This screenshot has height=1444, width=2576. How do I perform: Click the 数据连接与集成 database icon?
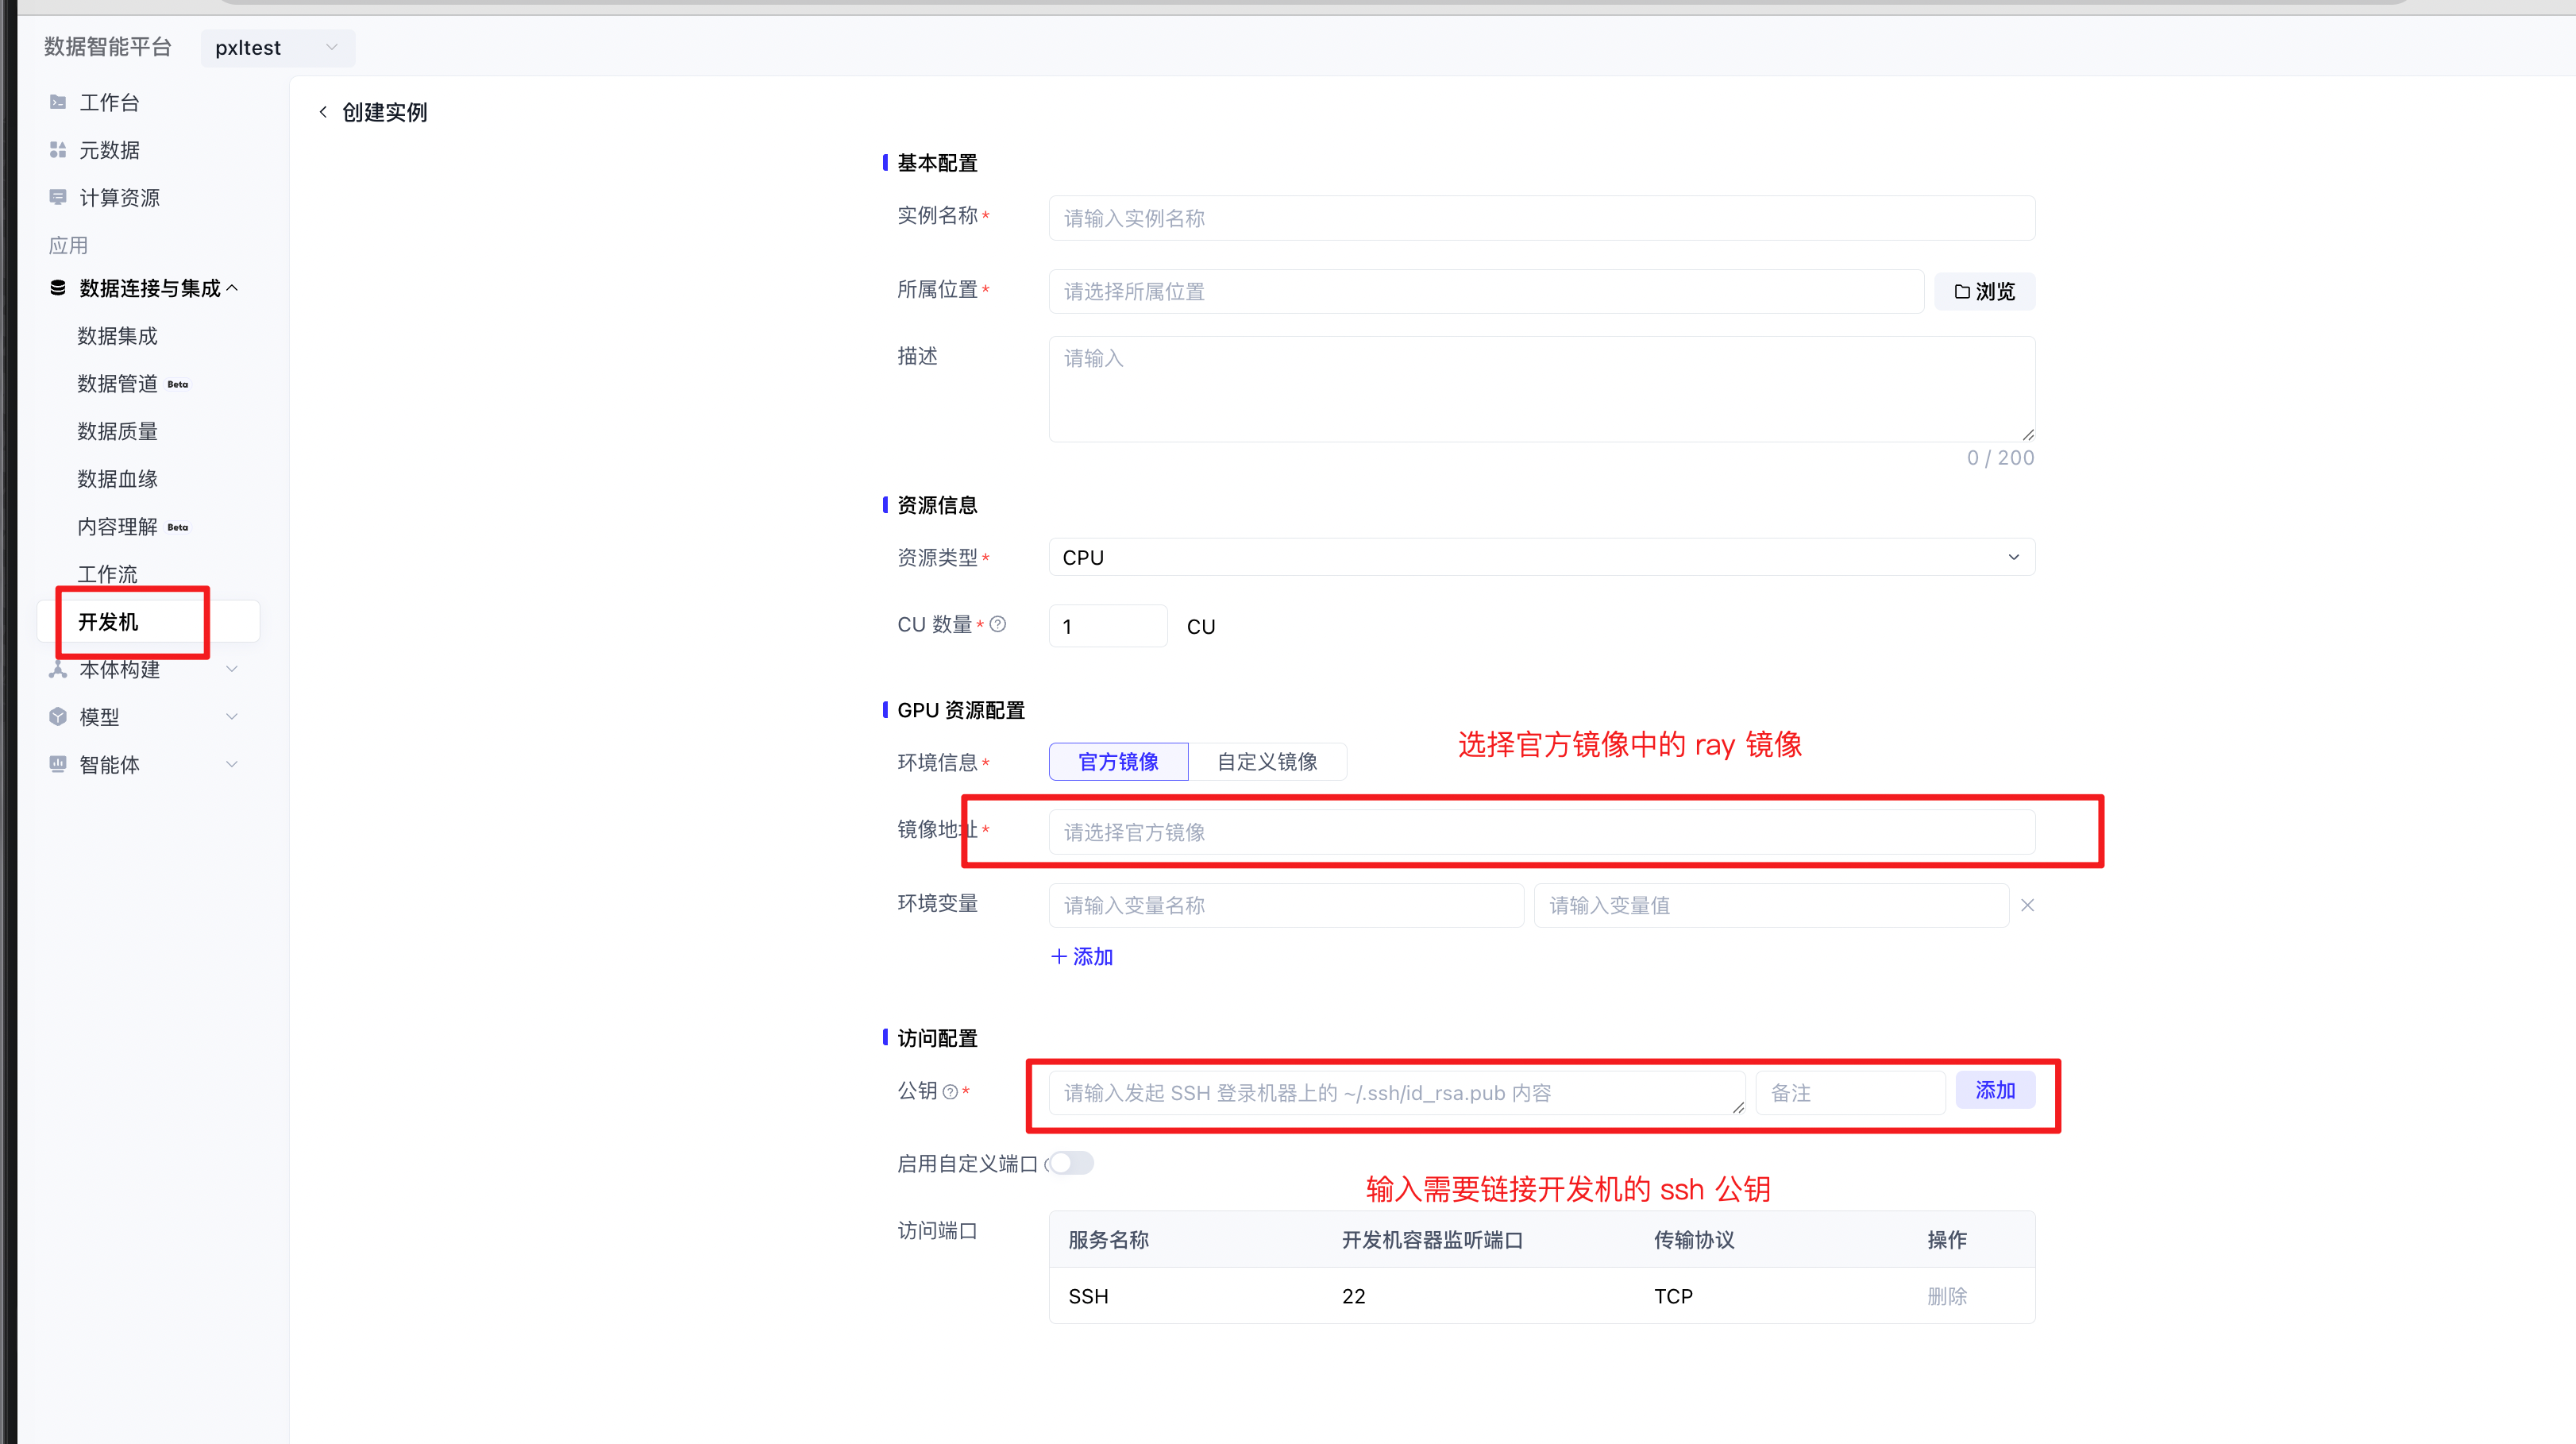(58, 288)
